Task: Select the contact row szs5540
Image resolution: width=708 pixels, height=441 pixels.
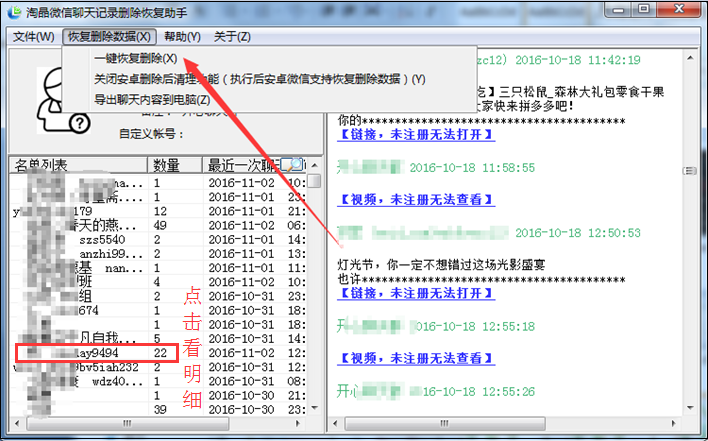Action: 158,239
